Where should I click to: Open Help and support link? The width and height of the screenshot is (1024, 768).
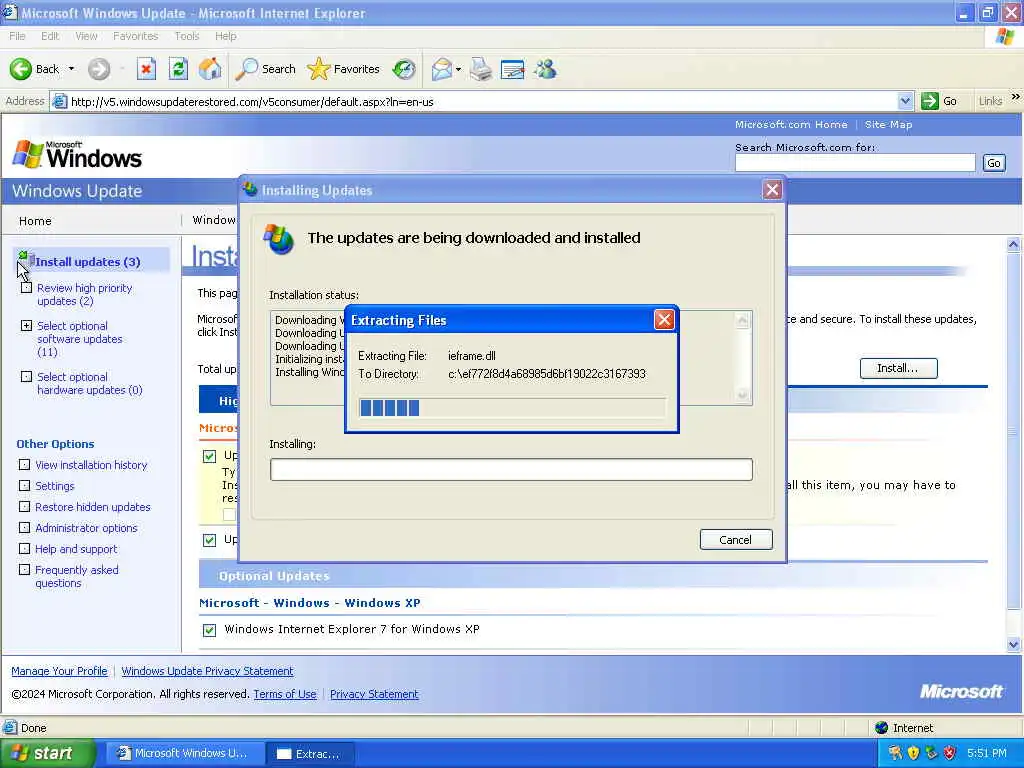(76, 549)
